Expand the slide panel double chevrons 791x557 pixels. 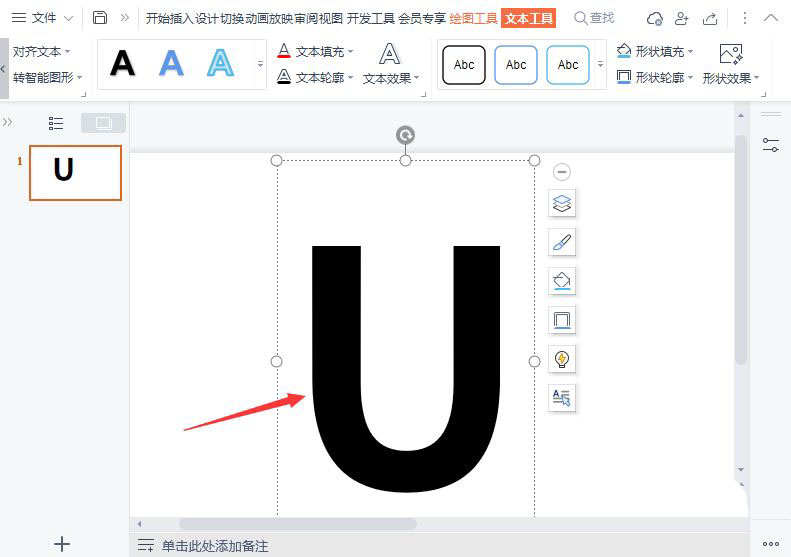(7, 122)
